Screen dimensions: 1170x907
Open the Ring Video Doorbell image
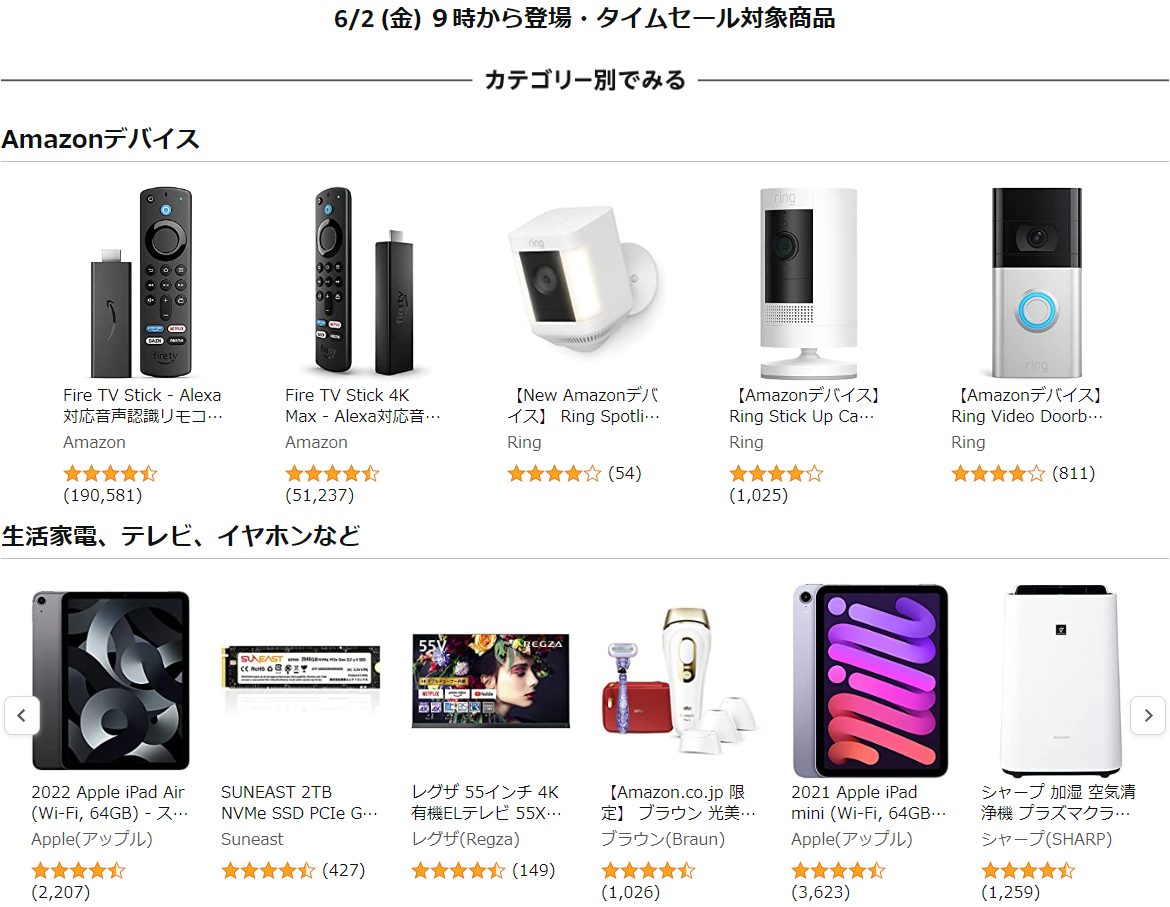1036,283
